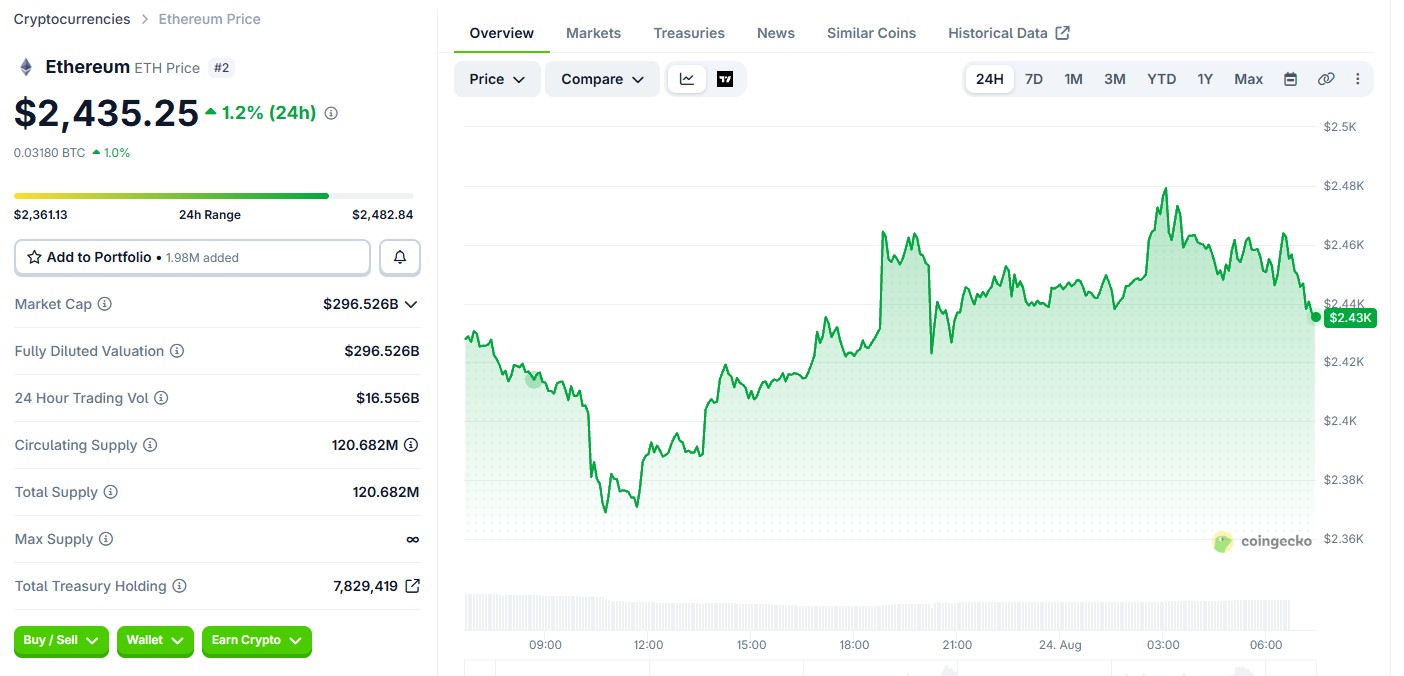
Task: Switch to the Treasuries tab
Action: point(689,33)
